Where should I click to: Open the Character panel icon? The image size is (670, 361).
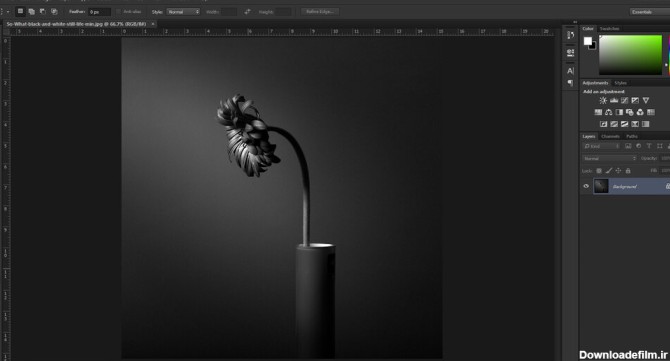(x=570, y=70)
